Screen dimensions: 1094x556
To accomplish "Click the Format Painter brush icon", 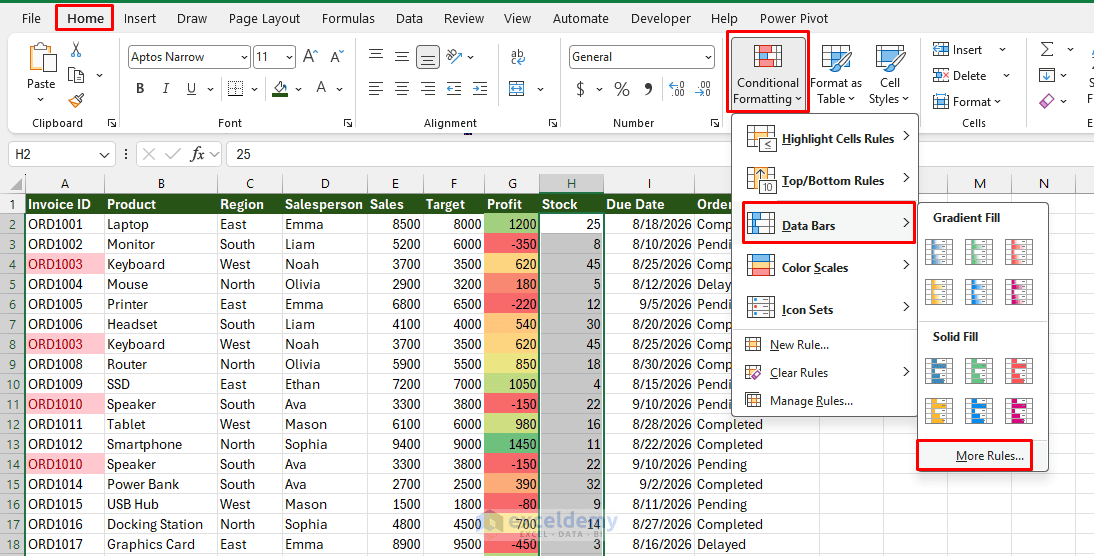I will (76, 100).
